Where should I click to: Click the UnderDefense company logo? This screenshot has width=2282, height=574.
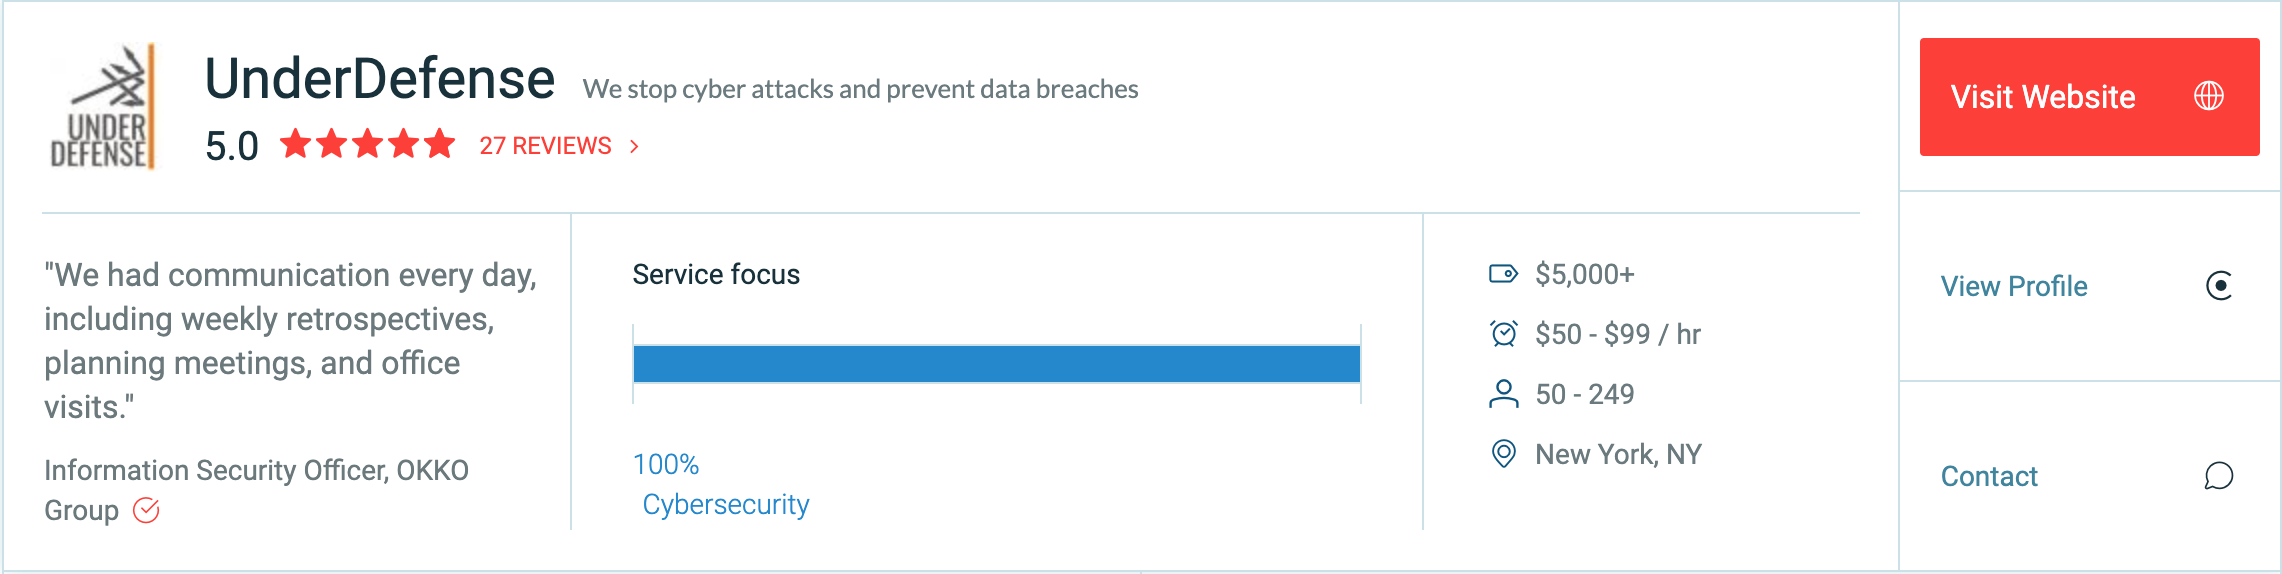[103, 107]
